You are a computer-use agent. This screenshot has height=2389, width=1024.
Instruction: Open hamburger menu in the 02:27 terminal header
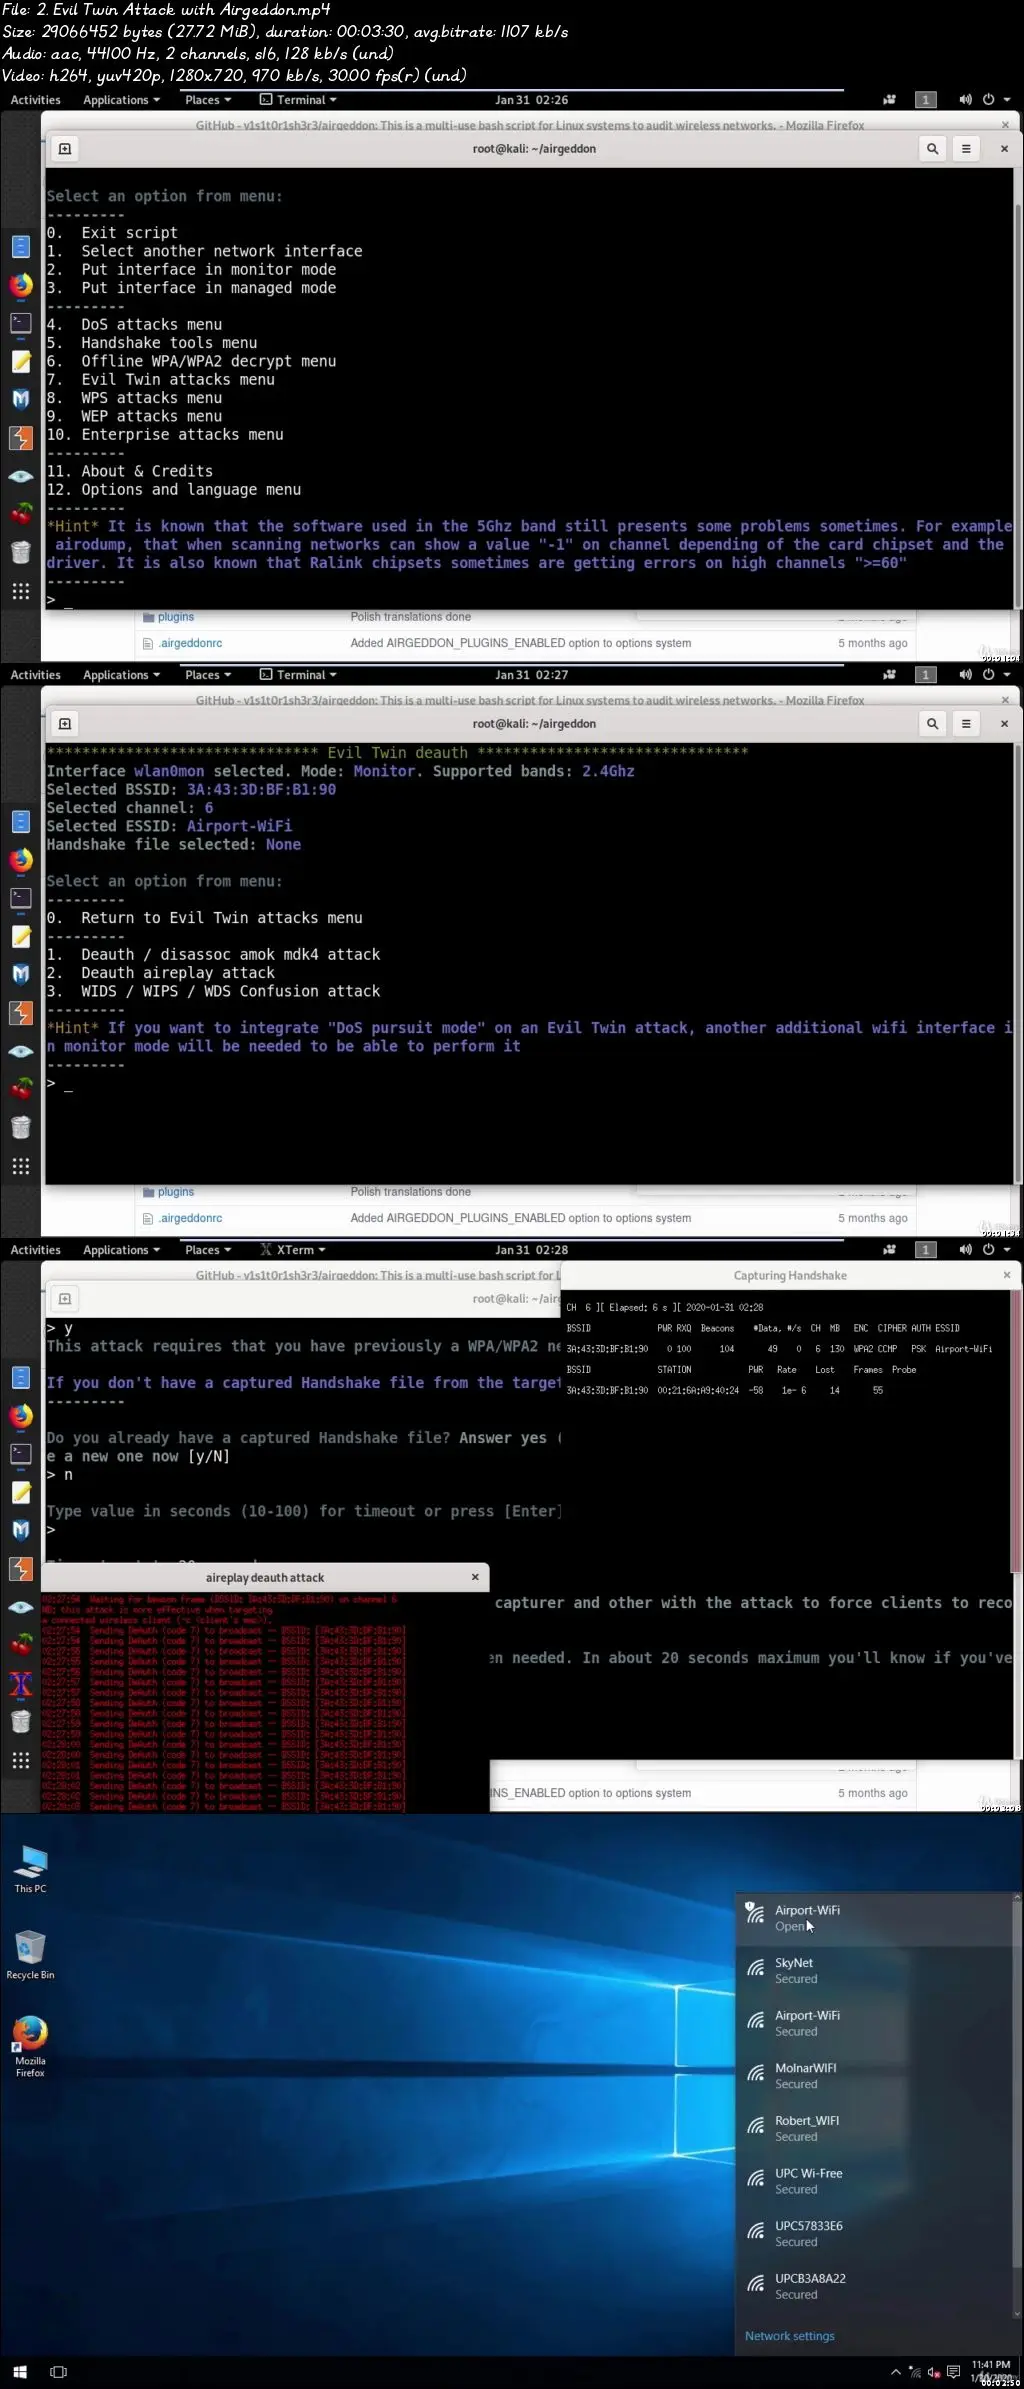[x=966, y=724]
